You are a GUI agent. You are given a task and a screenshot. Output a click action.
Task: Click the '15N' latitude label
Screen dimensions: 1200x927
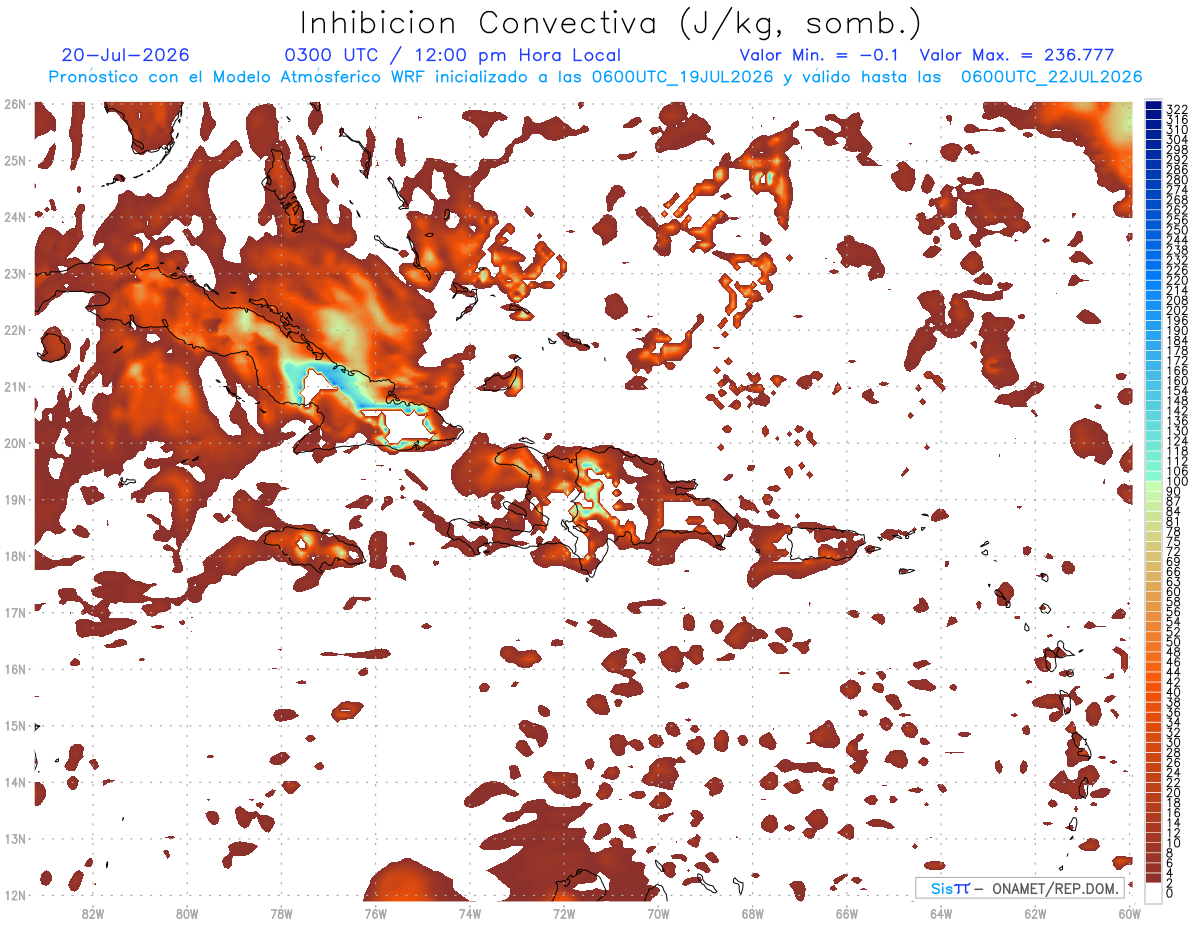click(x=14, y=726)
